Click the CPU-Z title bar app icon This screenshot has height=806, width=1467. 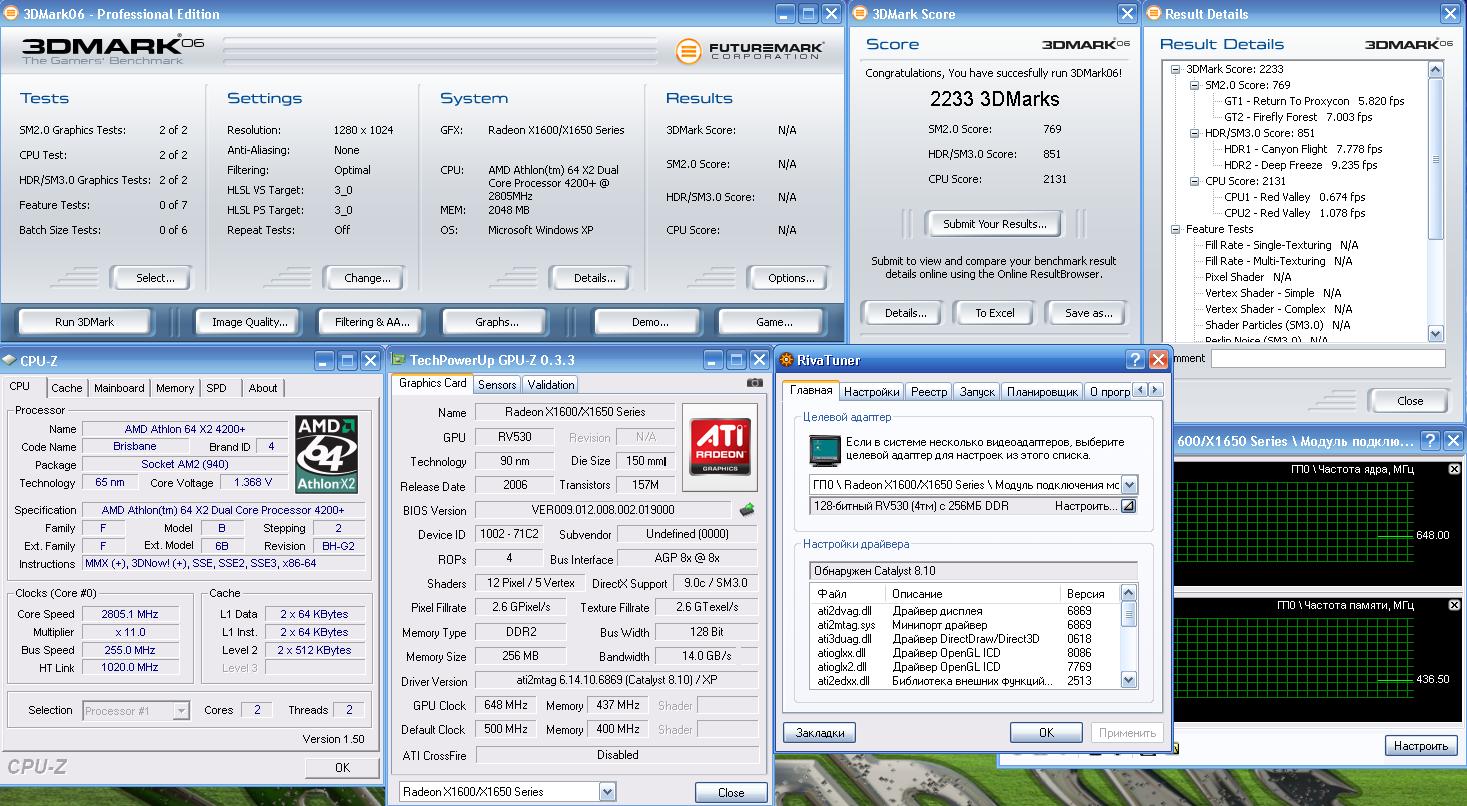(10, 360)
